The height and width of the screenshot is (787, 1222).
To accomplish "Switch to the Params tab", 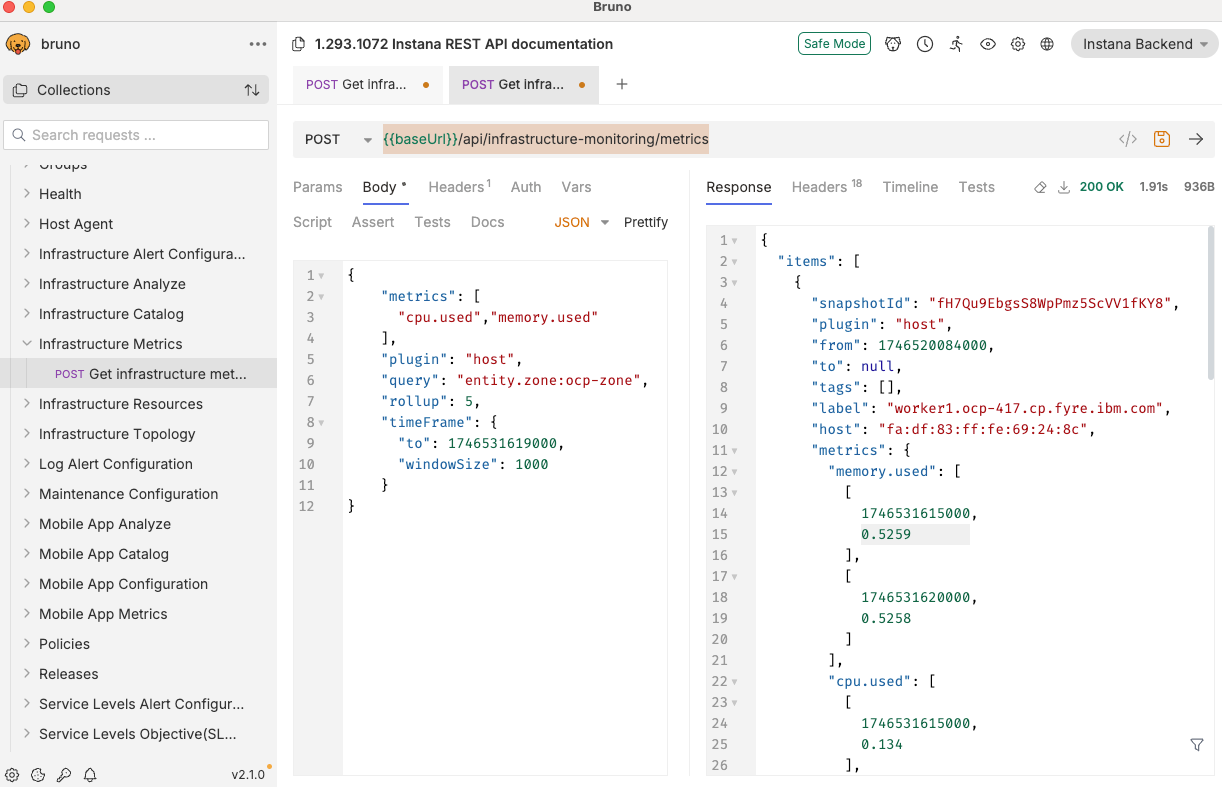I will tap(318, 187).
